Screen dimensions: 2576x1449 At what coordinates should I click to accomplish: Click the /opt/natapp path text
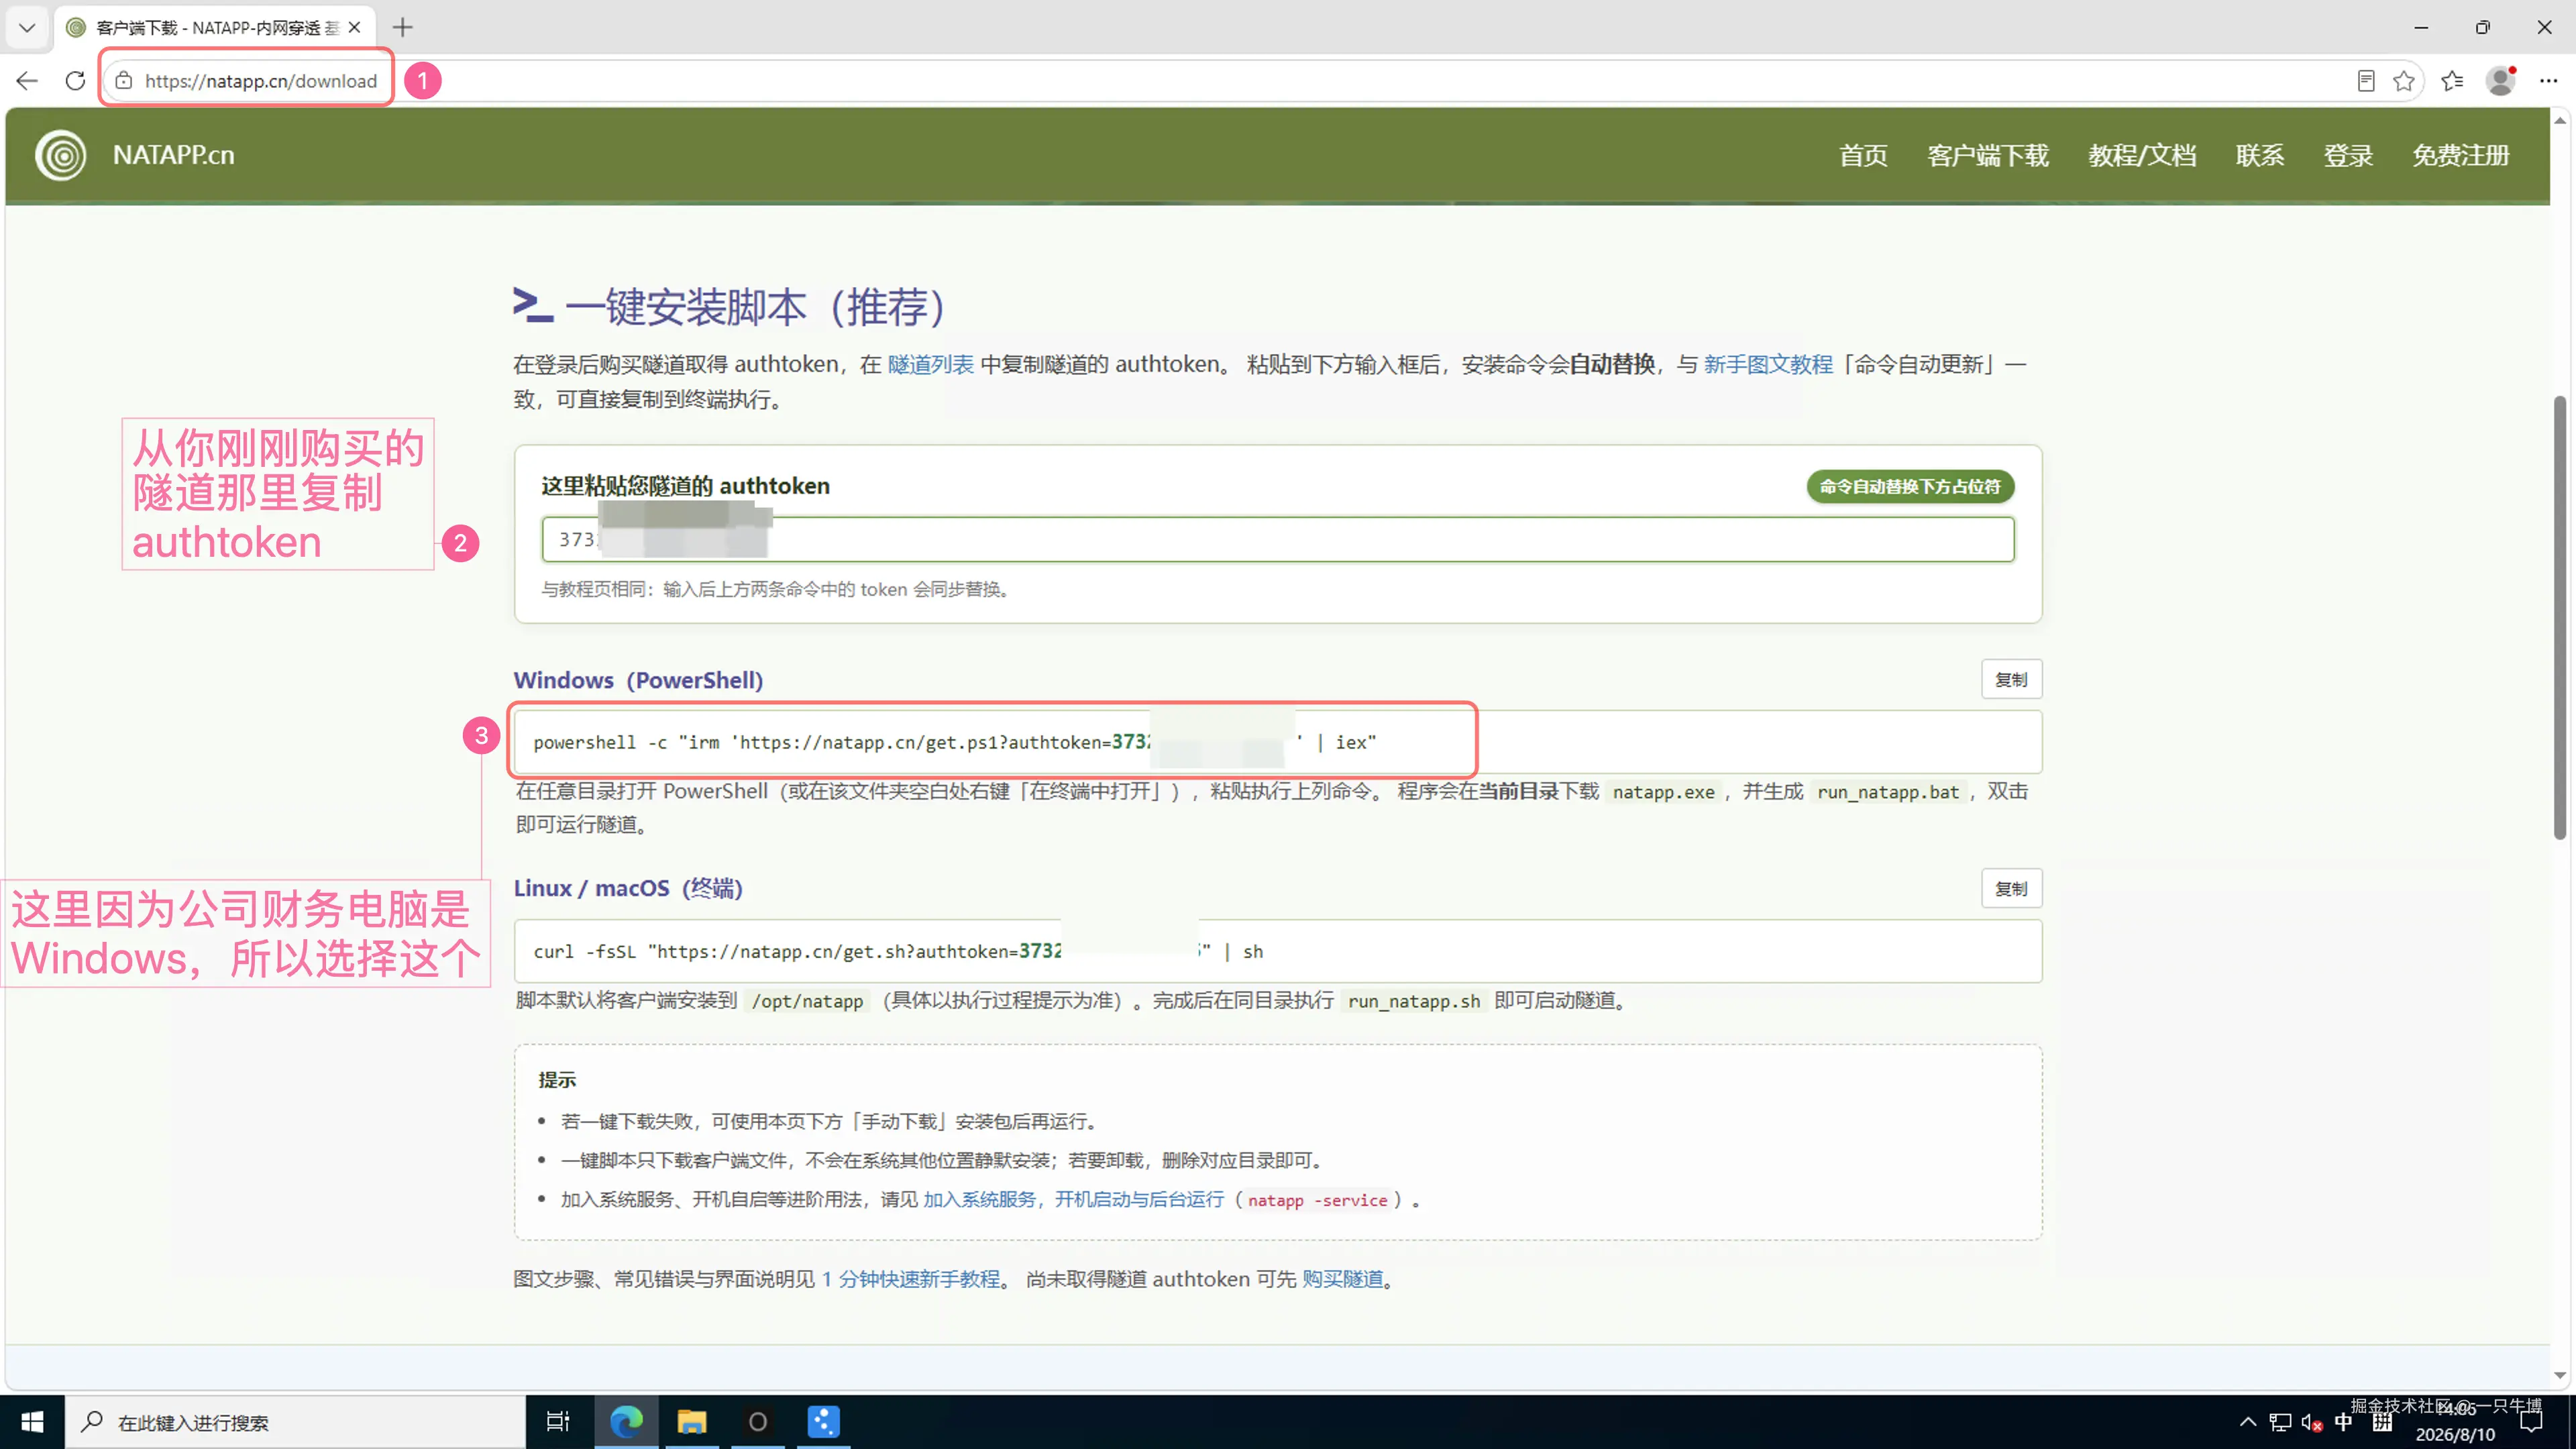point(807,1001)
